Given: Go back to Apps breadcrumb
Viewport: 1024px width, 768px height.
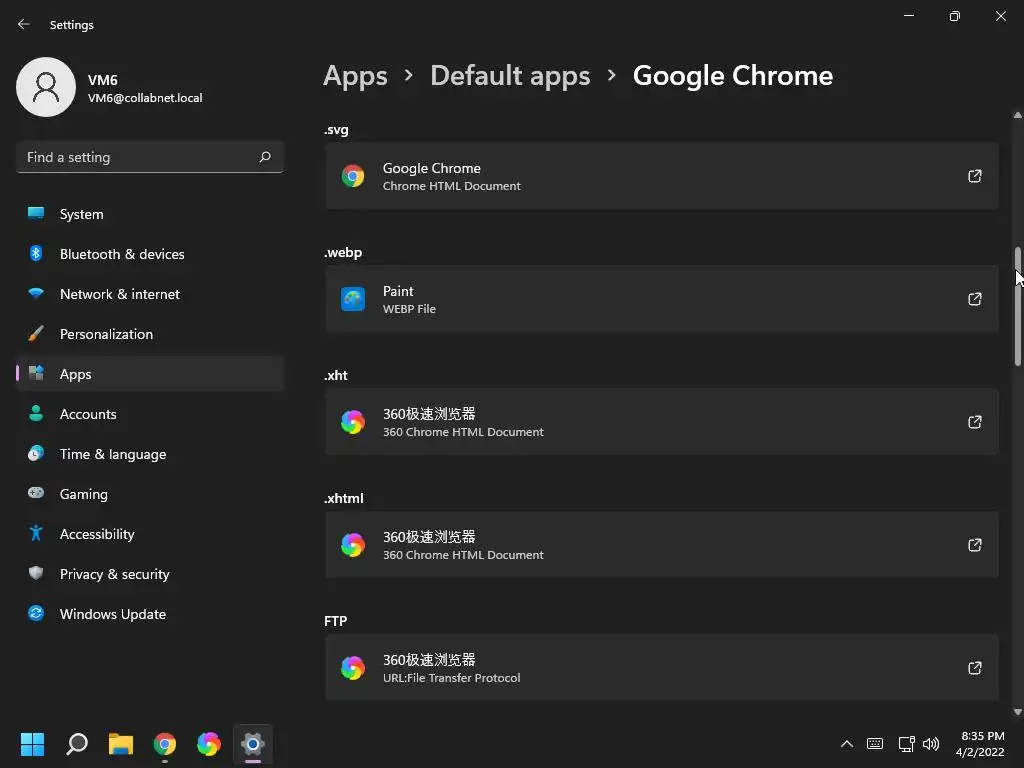Looking at the screenshot, I should (355, 76).
